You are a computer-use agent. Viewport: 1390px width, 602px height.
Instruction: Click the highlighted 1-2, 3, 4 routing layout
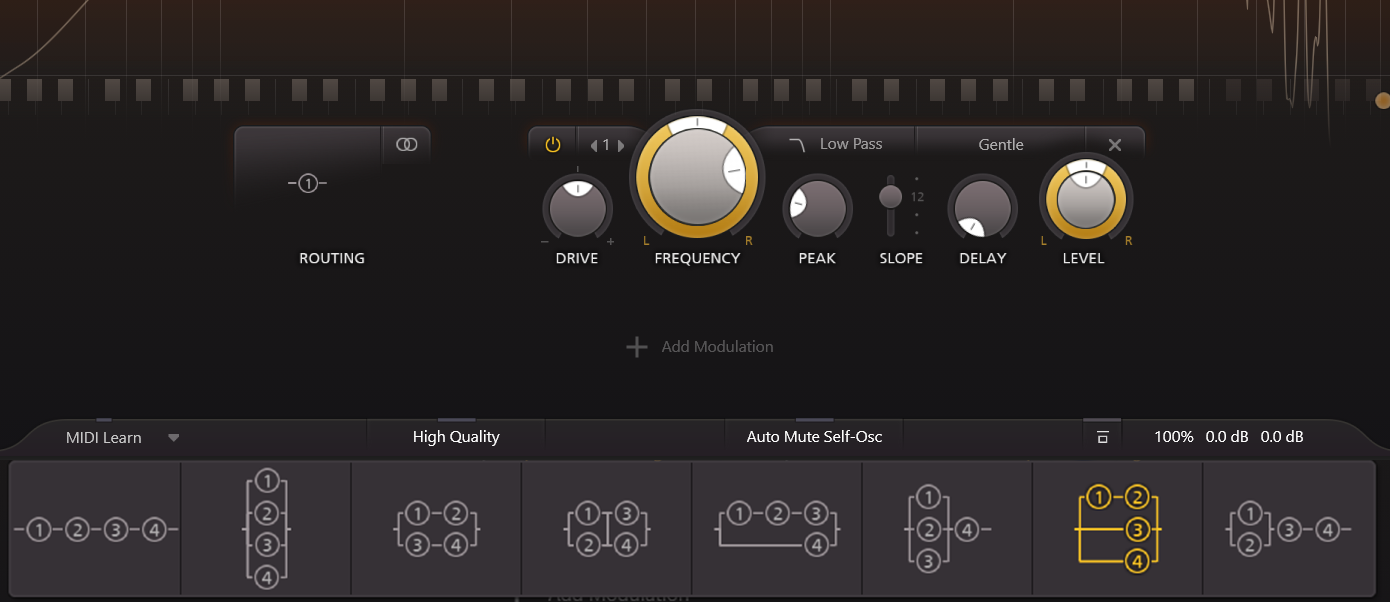click(x=1117, y=529)
